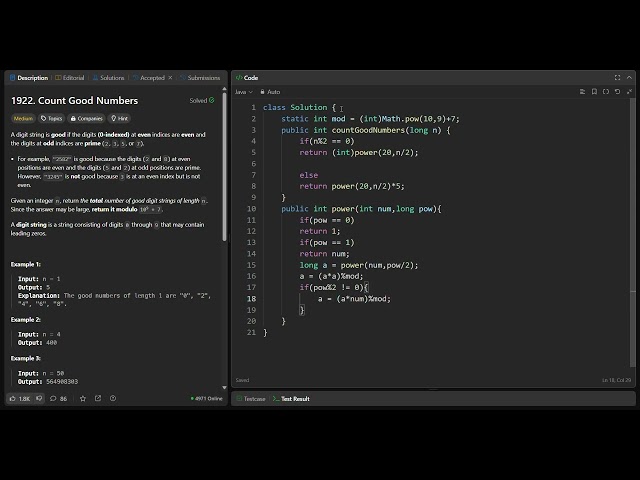
Task: Click the 'Saved' status text
Action: [x=242, y=380]
